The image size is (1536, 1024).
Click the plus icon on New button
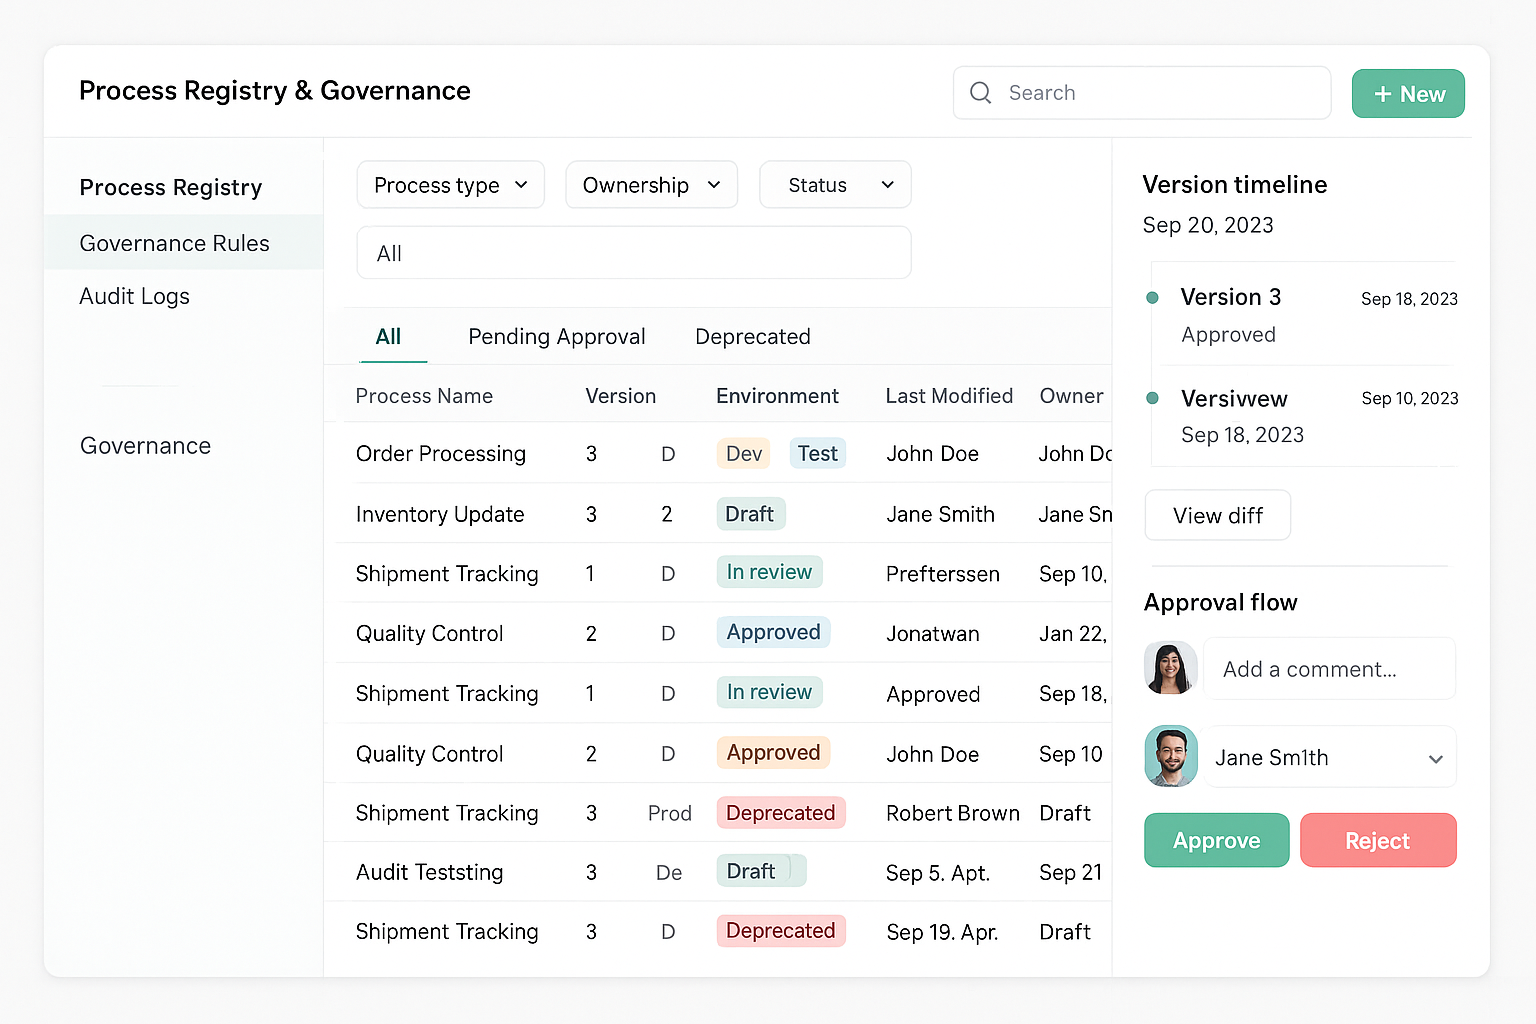1383,94
